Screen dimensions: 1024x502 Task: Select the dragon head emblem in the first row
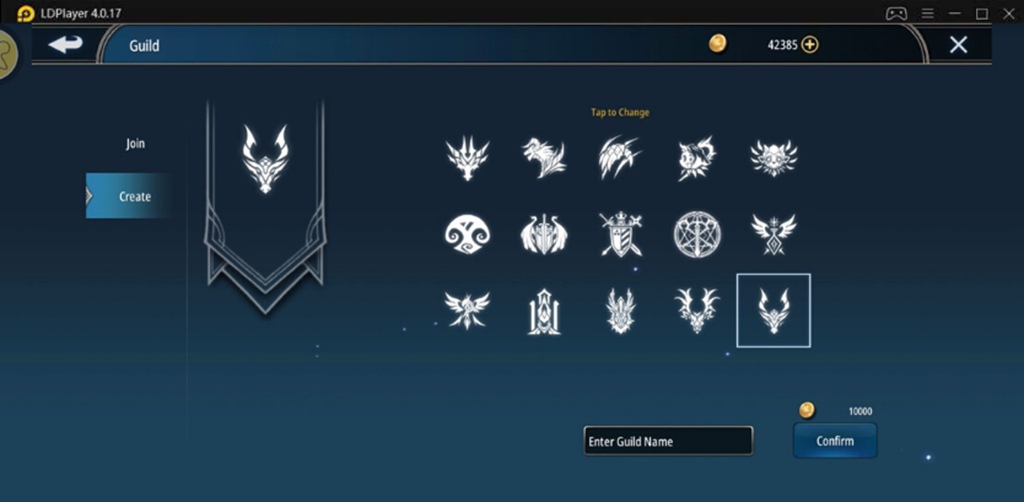click(467, 158)
